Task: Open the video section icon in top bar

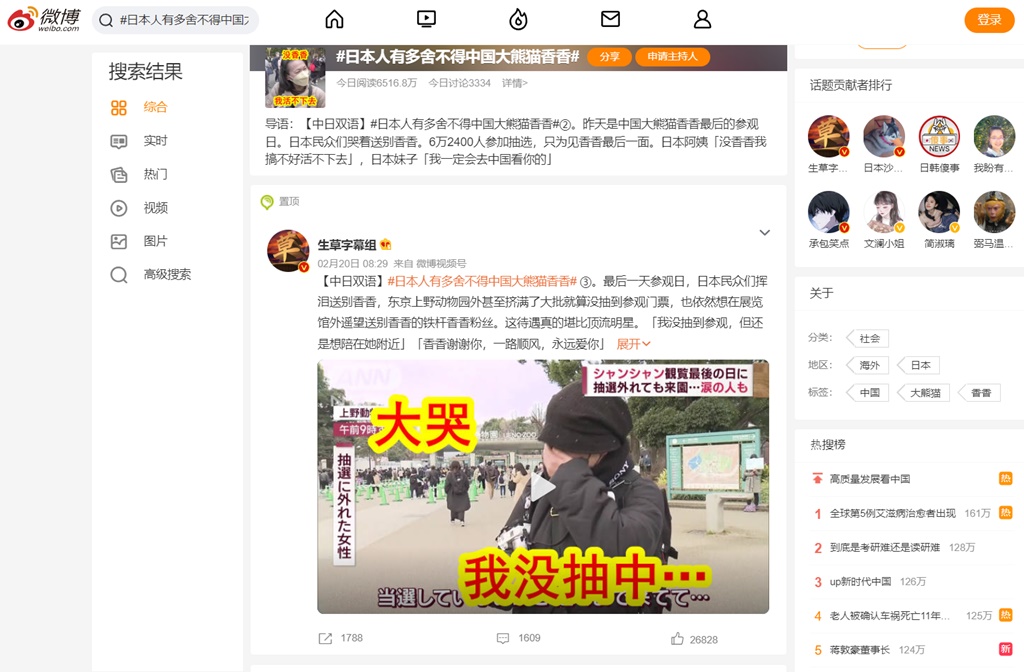Action: pos(426,20)
